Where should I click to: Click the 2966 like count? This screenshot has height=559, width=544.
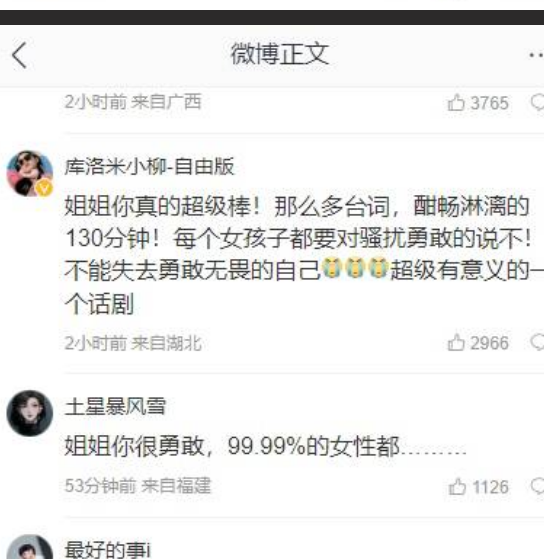coord(489,343)
